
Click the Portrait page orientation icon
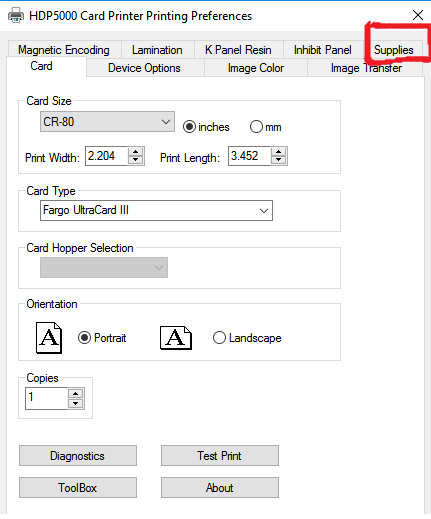(49, 337)
